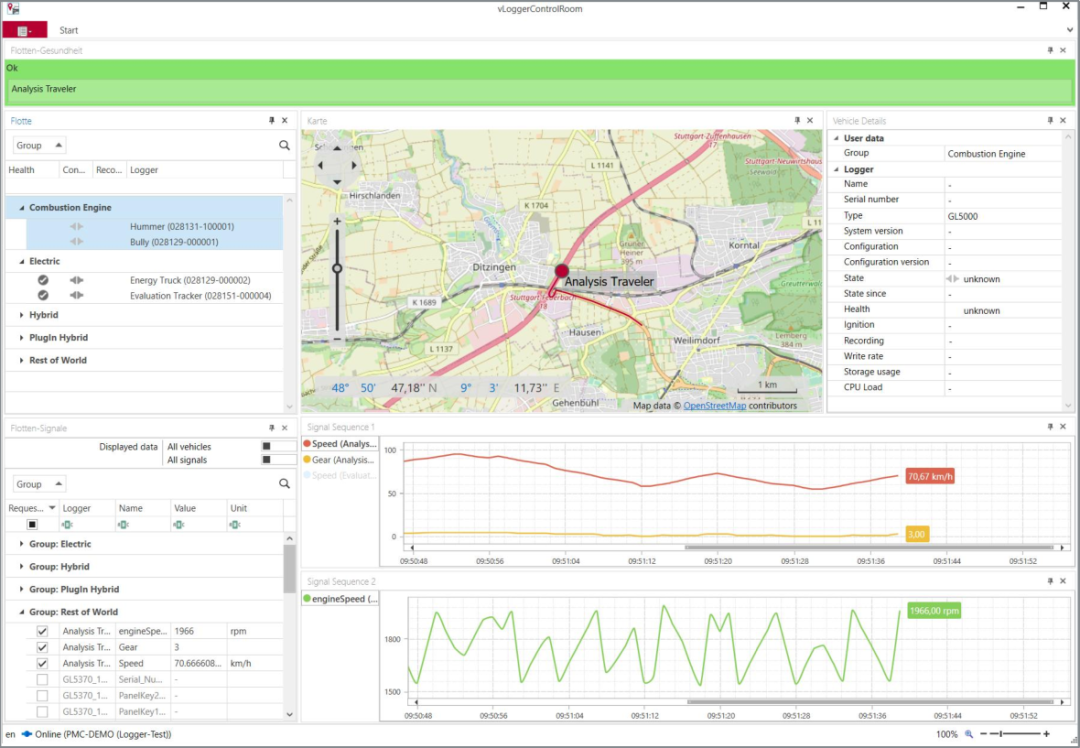Click the map zoom-in plus button

(337, 222)
